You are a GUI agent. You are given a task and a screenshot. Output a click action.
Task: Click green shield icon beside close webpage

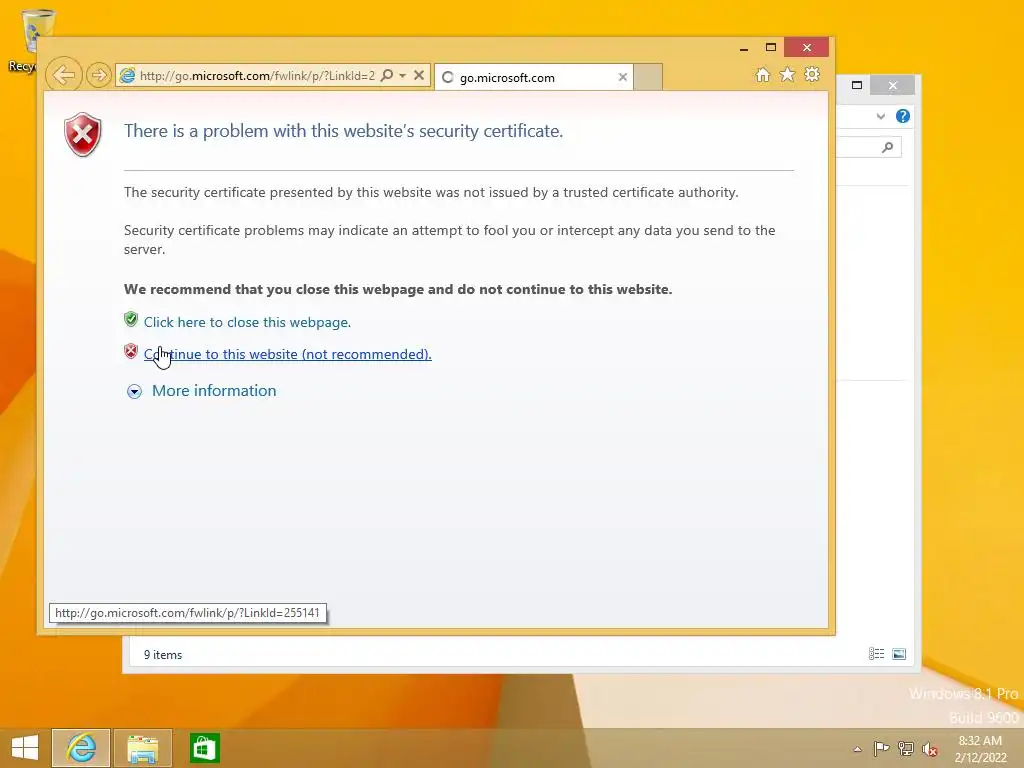[x=131, y=319]
